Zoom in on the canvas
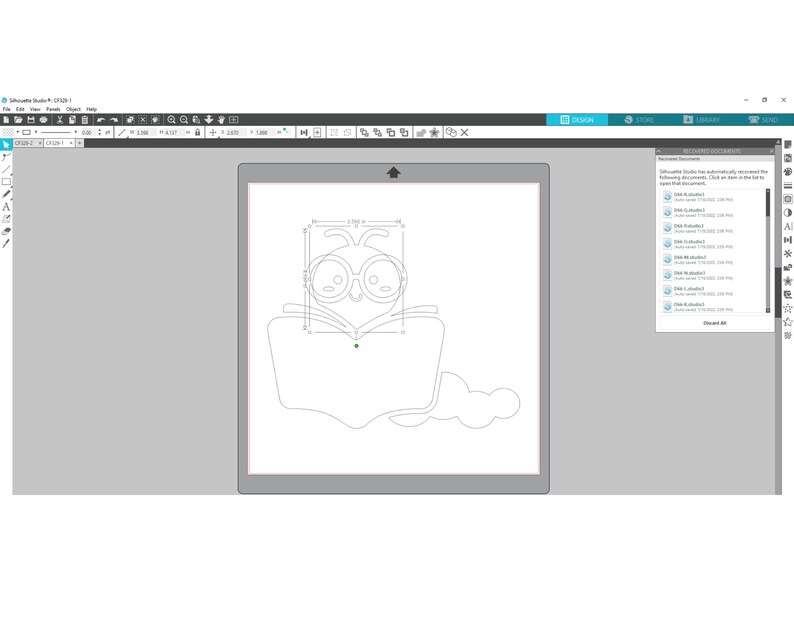 (172, 119)
